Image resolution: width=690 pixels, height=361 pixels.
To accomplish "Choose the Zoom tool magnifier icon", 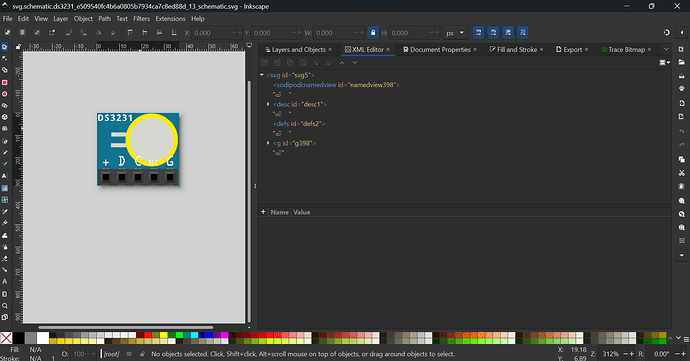I will pyautogui.click(x=5, y=305).
